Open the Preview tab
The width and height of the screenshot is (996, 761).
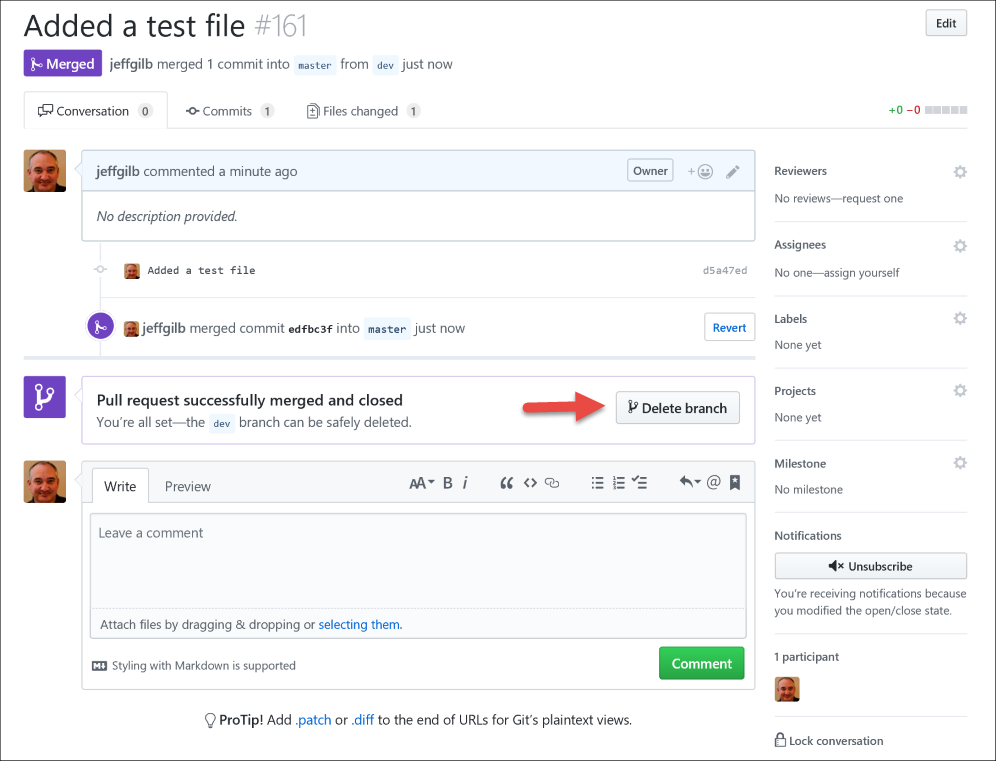187,487
